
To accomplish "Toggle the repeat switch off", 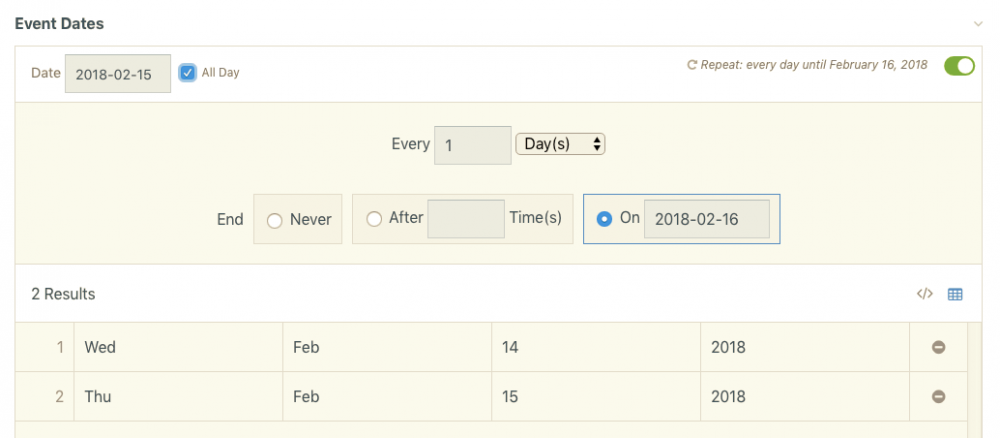I will click(x=959, y=65).
